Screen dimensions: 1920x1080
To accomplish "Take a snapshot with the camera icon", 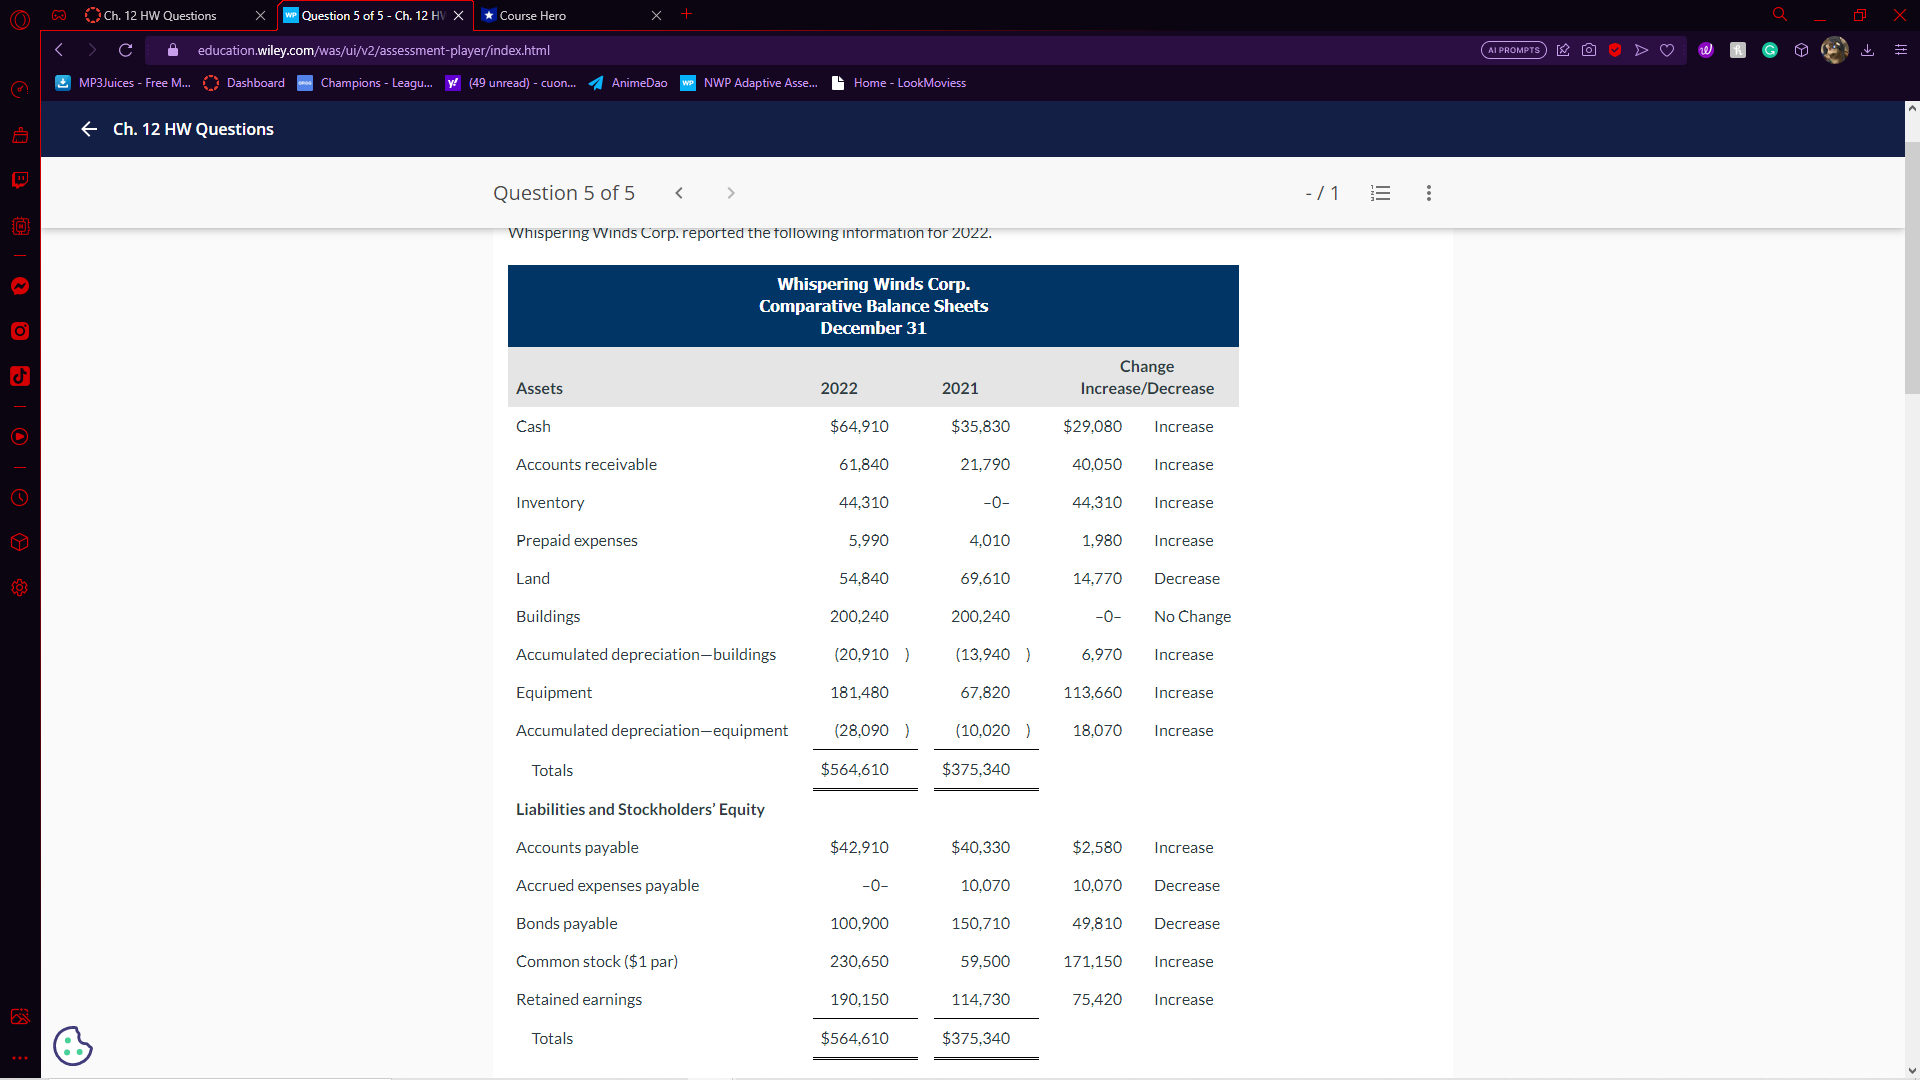I will click(1589, 50).
